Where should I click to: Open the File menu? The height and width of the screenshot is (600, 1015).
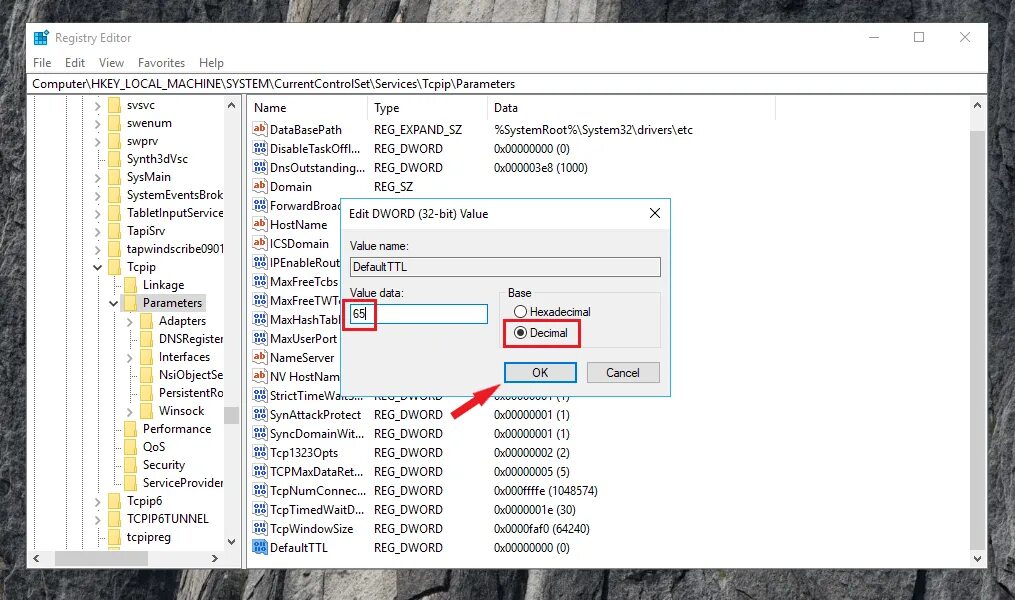[42, 63]
